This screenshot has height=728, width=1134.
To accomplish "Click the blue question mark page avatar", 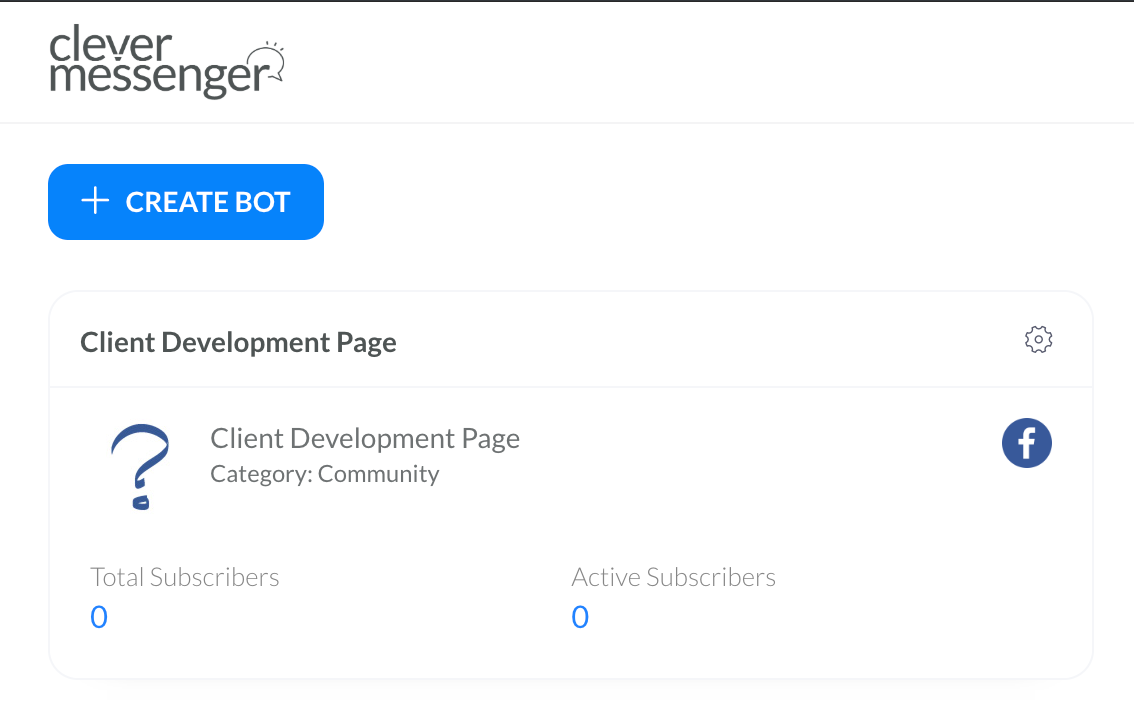I will (140, 466).
